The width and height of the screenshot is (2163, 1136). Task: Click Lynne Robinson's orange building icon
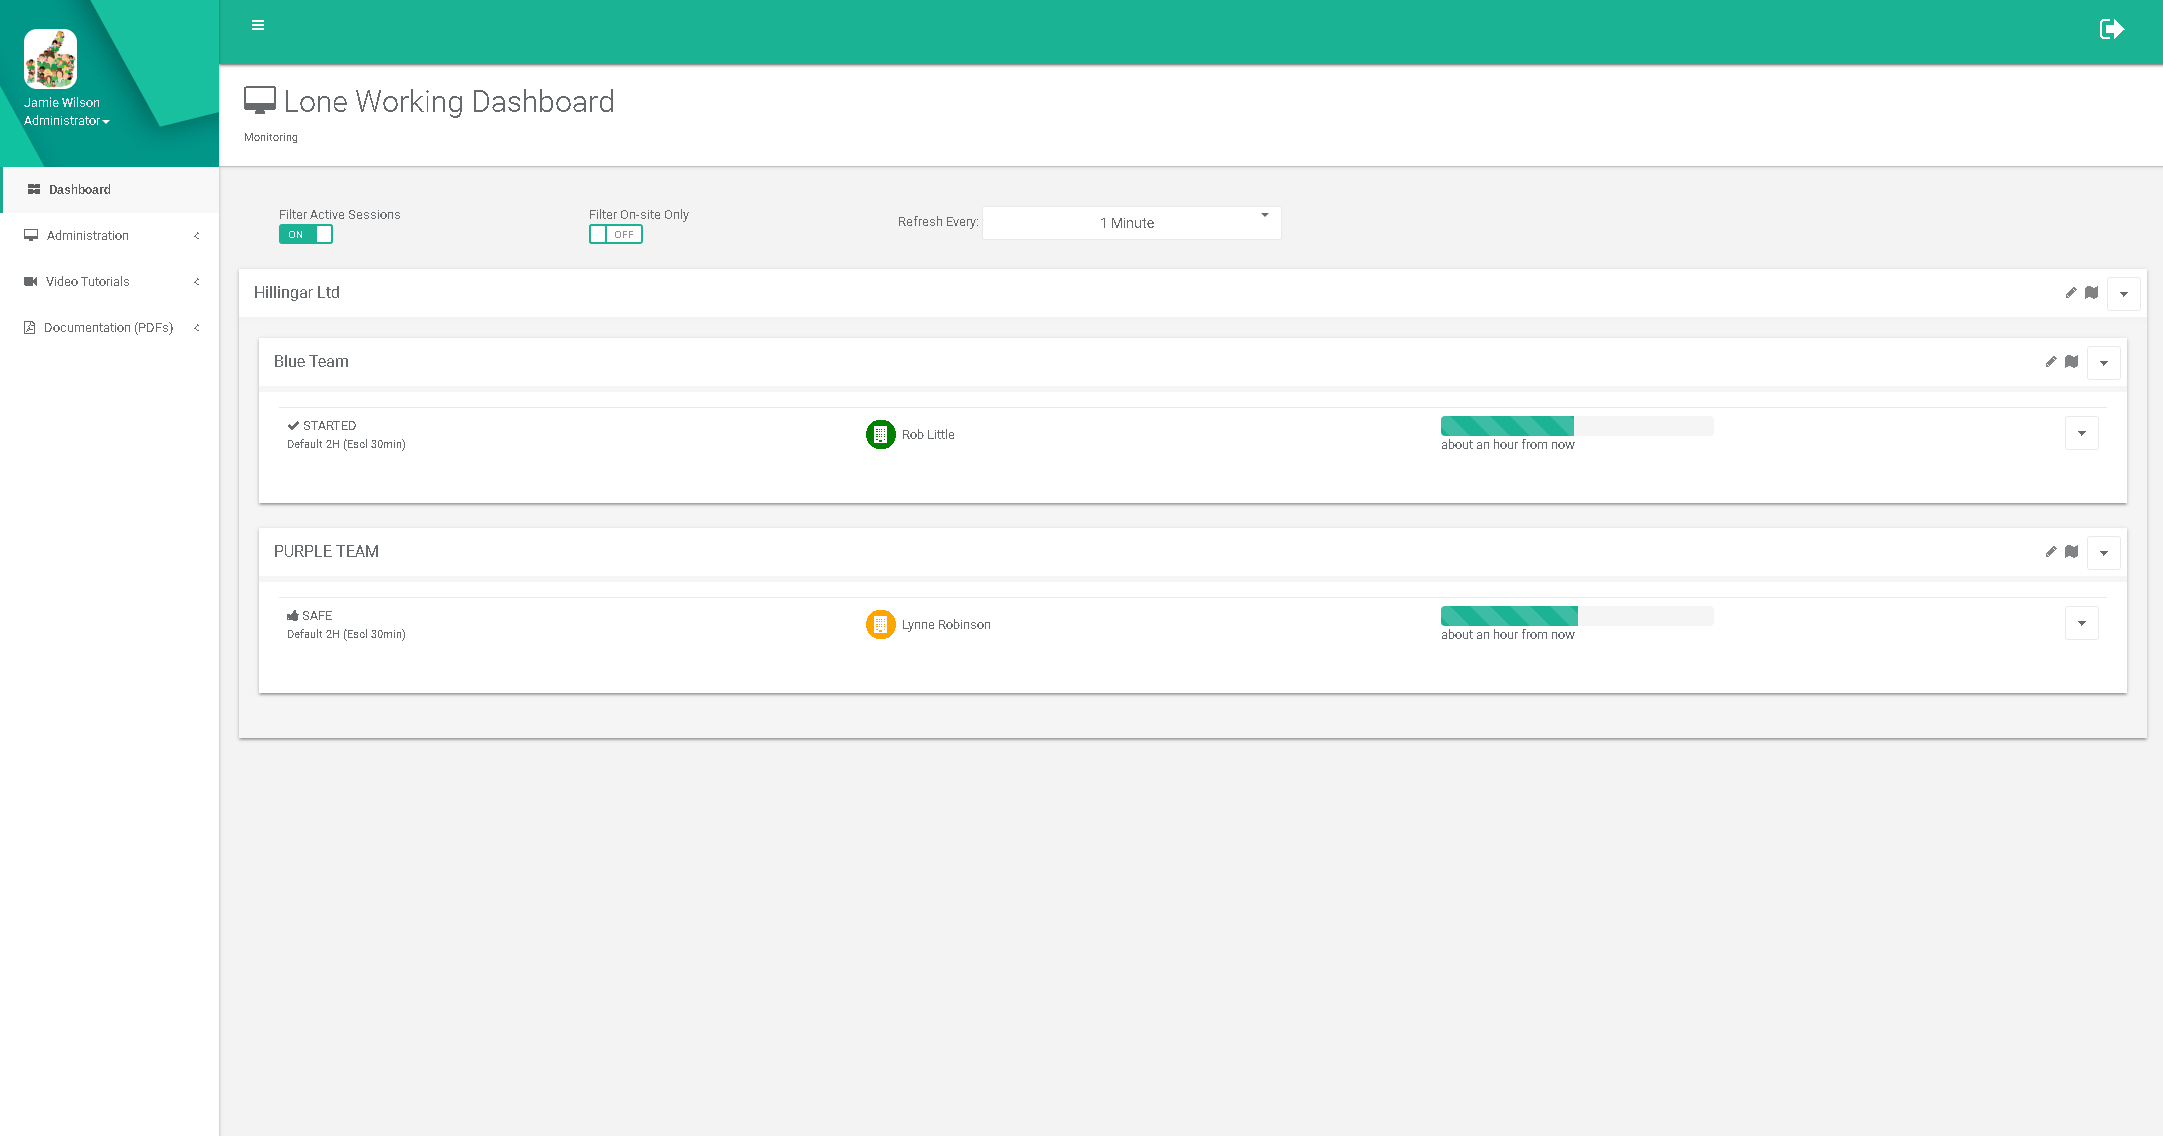(880, 624)
